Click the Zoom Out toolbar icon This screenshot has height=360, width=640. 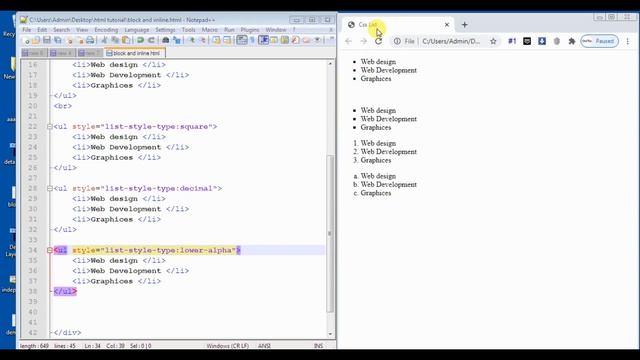coord(203,40)
